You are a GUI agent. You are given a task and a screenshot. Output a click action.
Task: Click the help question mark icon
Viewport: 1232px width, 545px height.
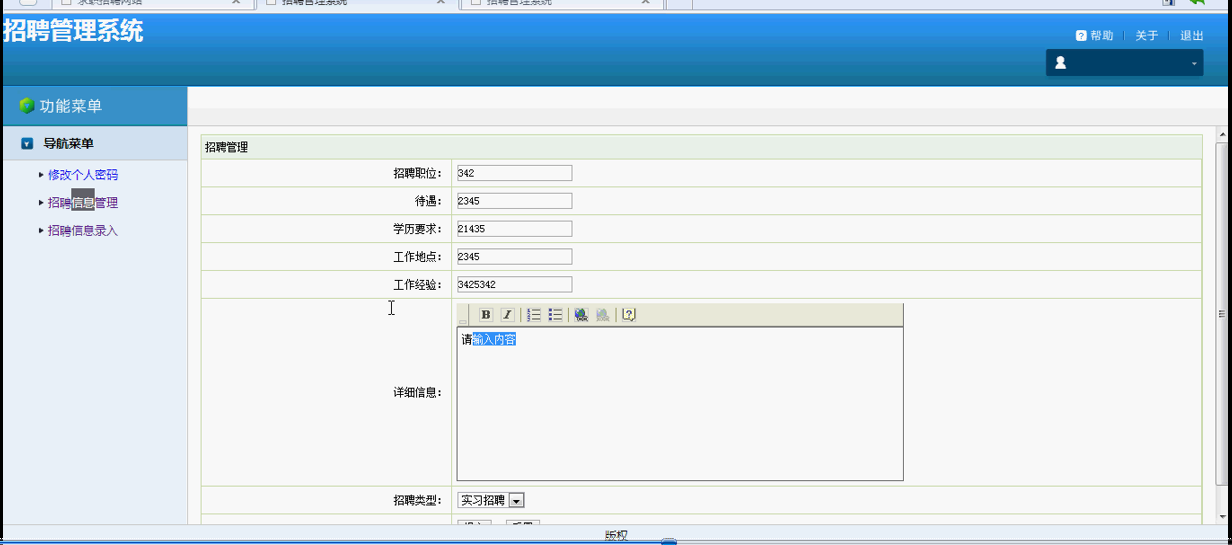pyautogui.click(x=1081, y=36)
